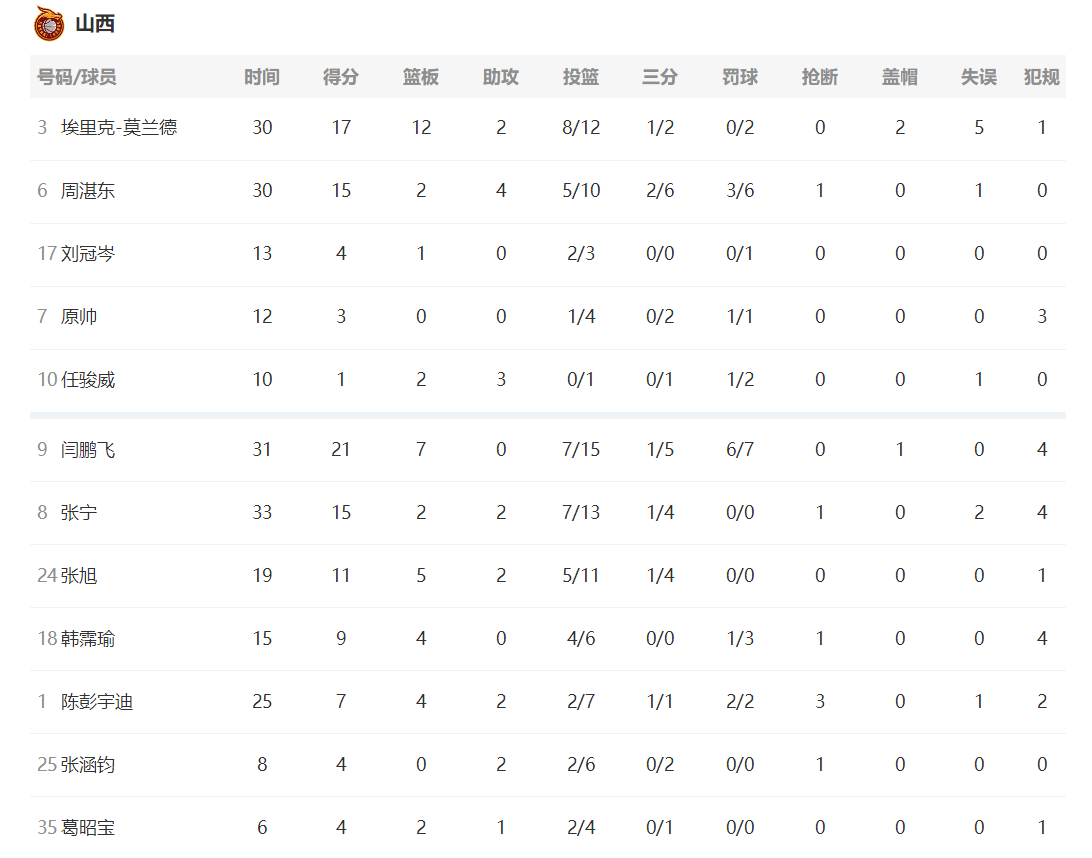Viewport: 1092px width, 858px height.
Task: Select the 闫鹏飞 player row name
Action: (88, 449)
